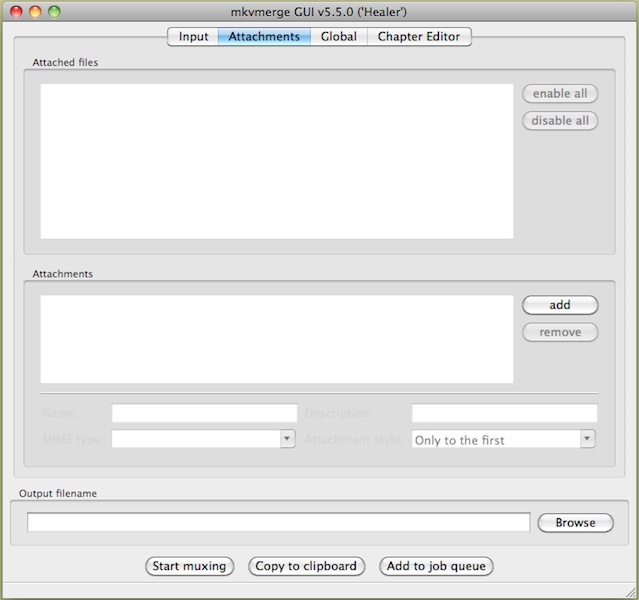Click the Start muxing button
Screen dimensions: 639x600
[190, 566]
